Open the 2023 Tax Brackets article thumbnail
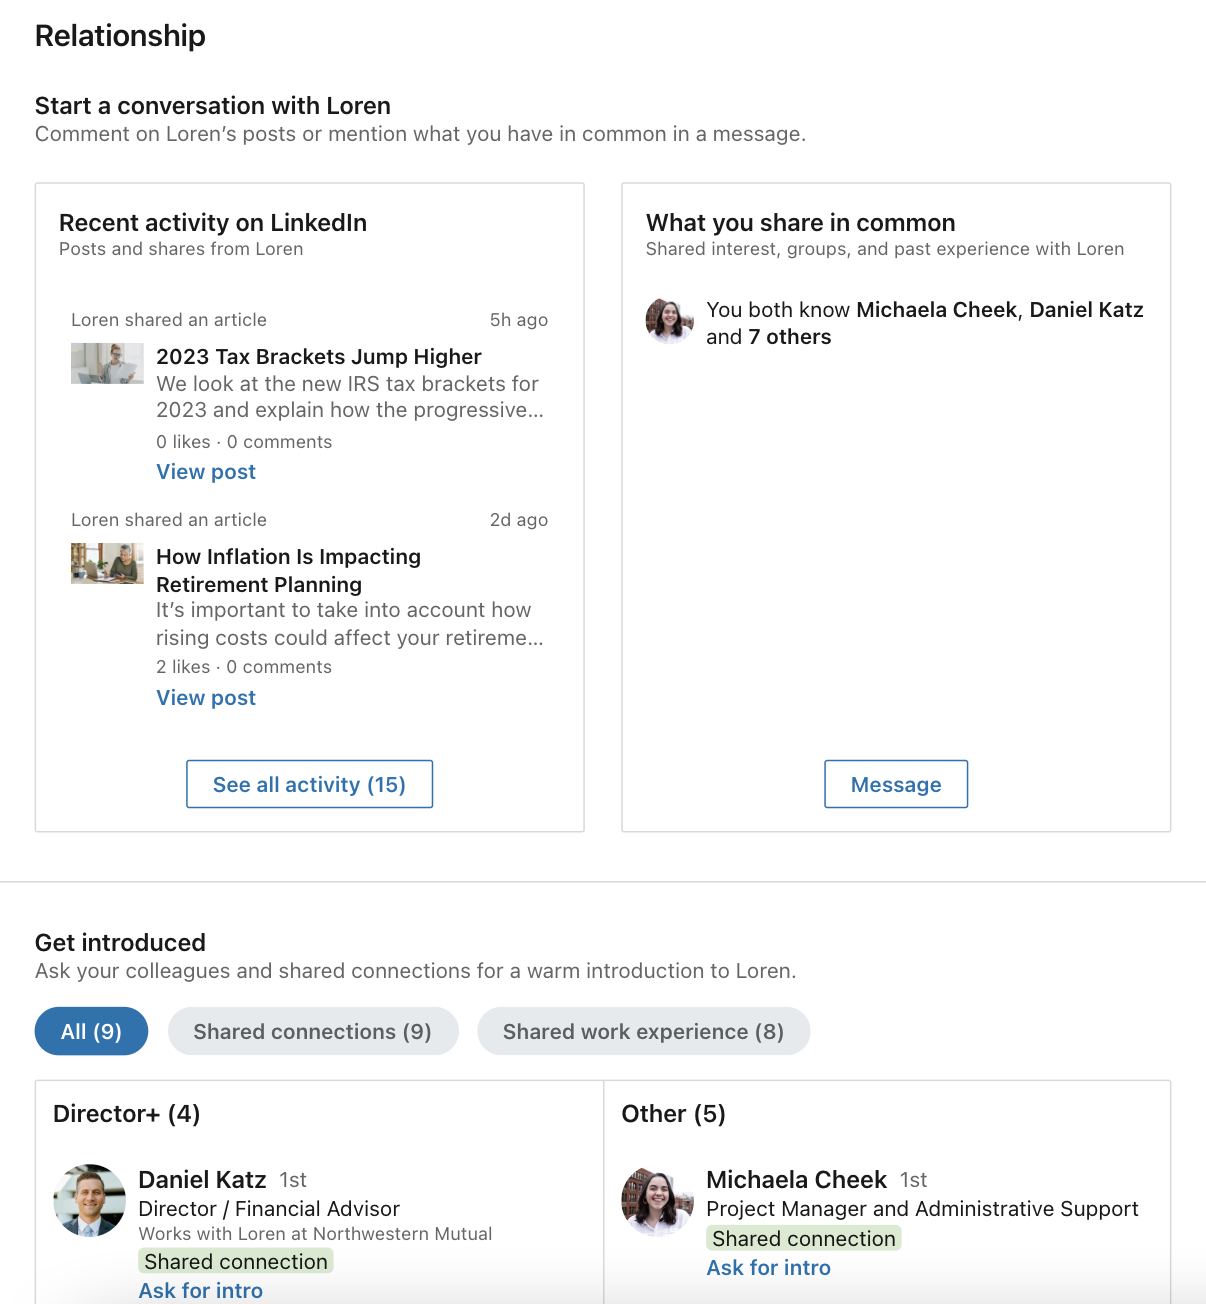The width and height of the screenshot is (1206, 1304). click(107, 364)
